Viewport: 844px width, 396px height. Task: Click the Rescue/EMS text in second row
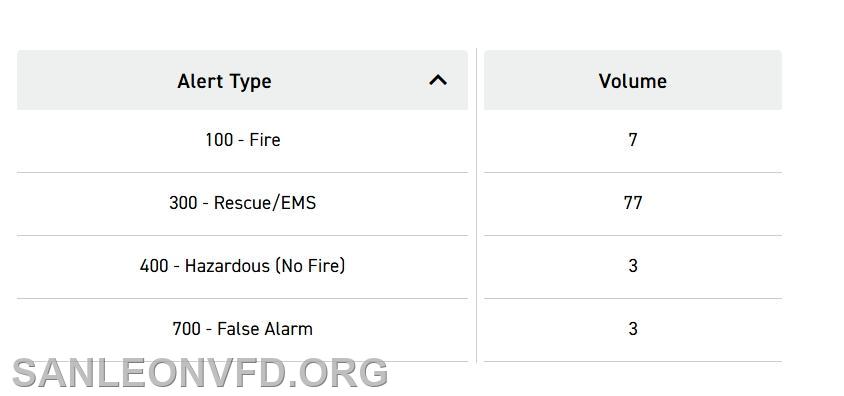(x=265, y=203)
